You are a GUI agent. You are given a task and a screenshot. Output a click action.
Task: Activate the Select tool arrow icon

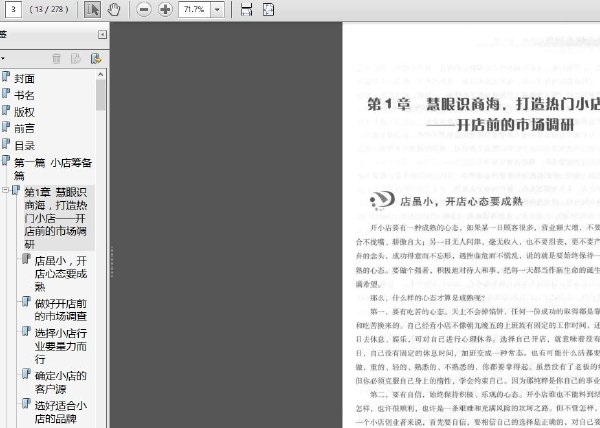pos(92,9)
